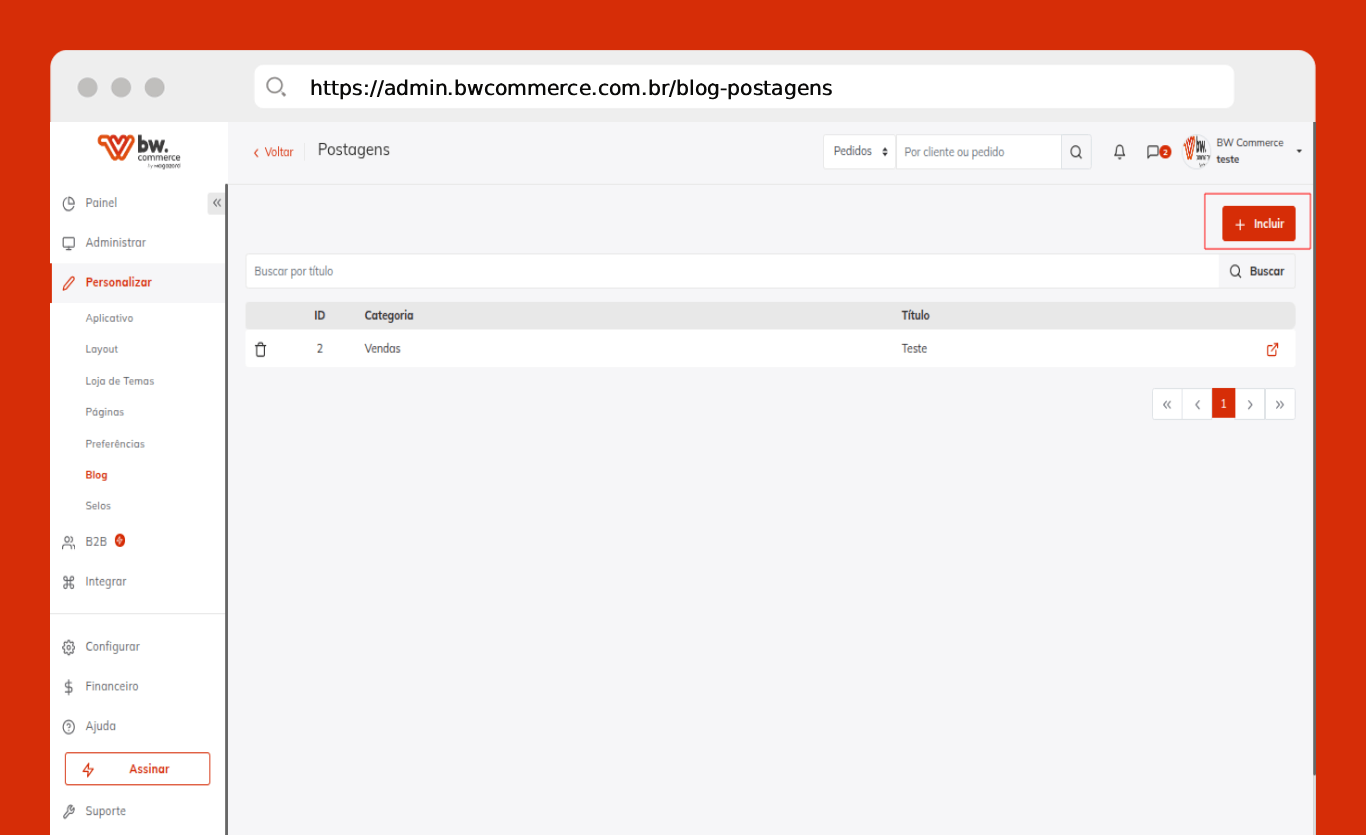Click the Teste title cell
The image size is (1366, 835).
coord(915,349)
